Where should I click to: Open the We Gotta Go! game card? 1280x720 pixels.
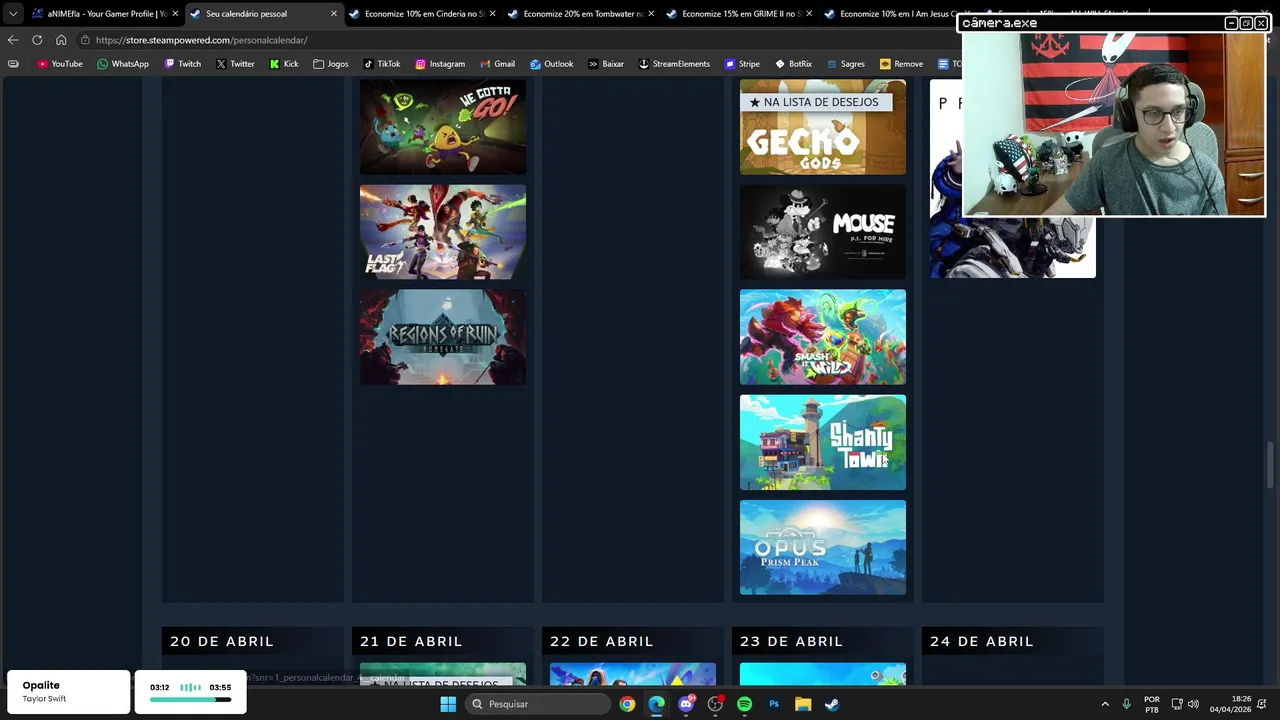[x=443, y=127]
